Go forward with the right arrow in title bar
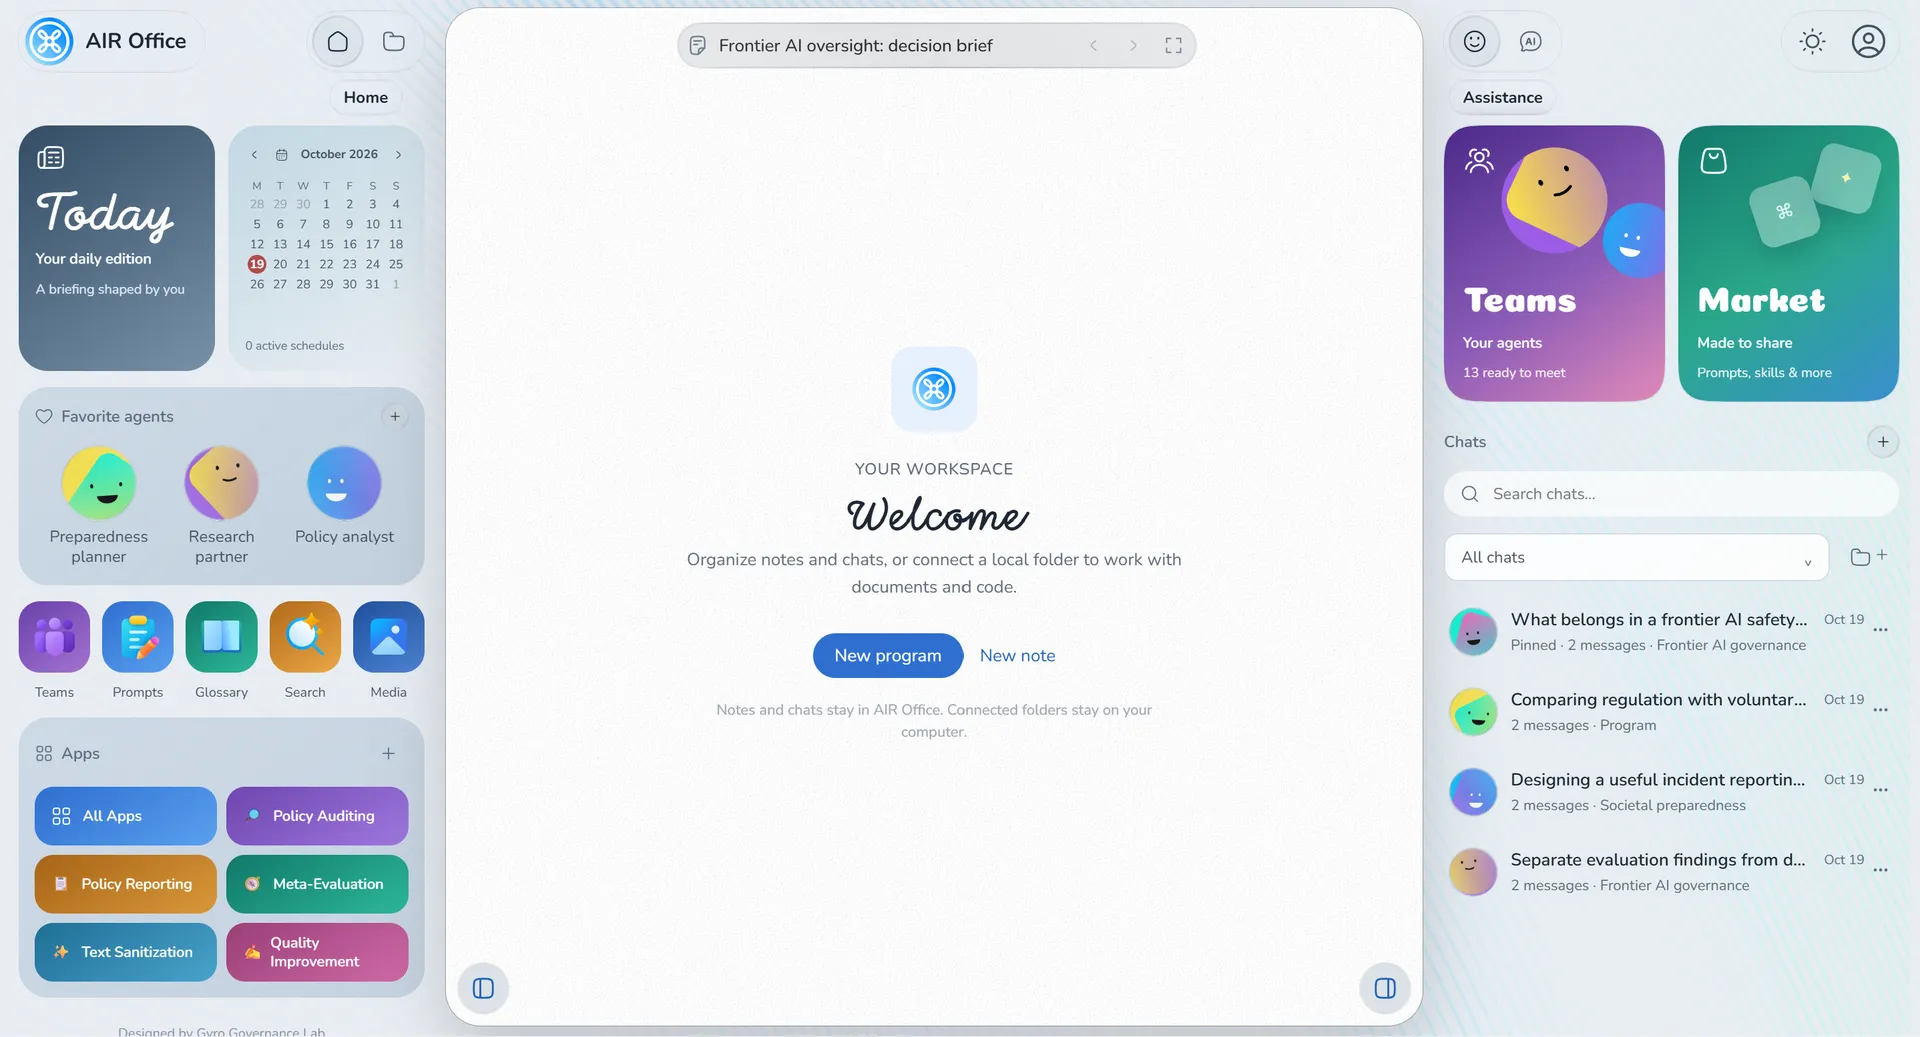Screen dimensions: 1920x1037 pos(1133,45)
